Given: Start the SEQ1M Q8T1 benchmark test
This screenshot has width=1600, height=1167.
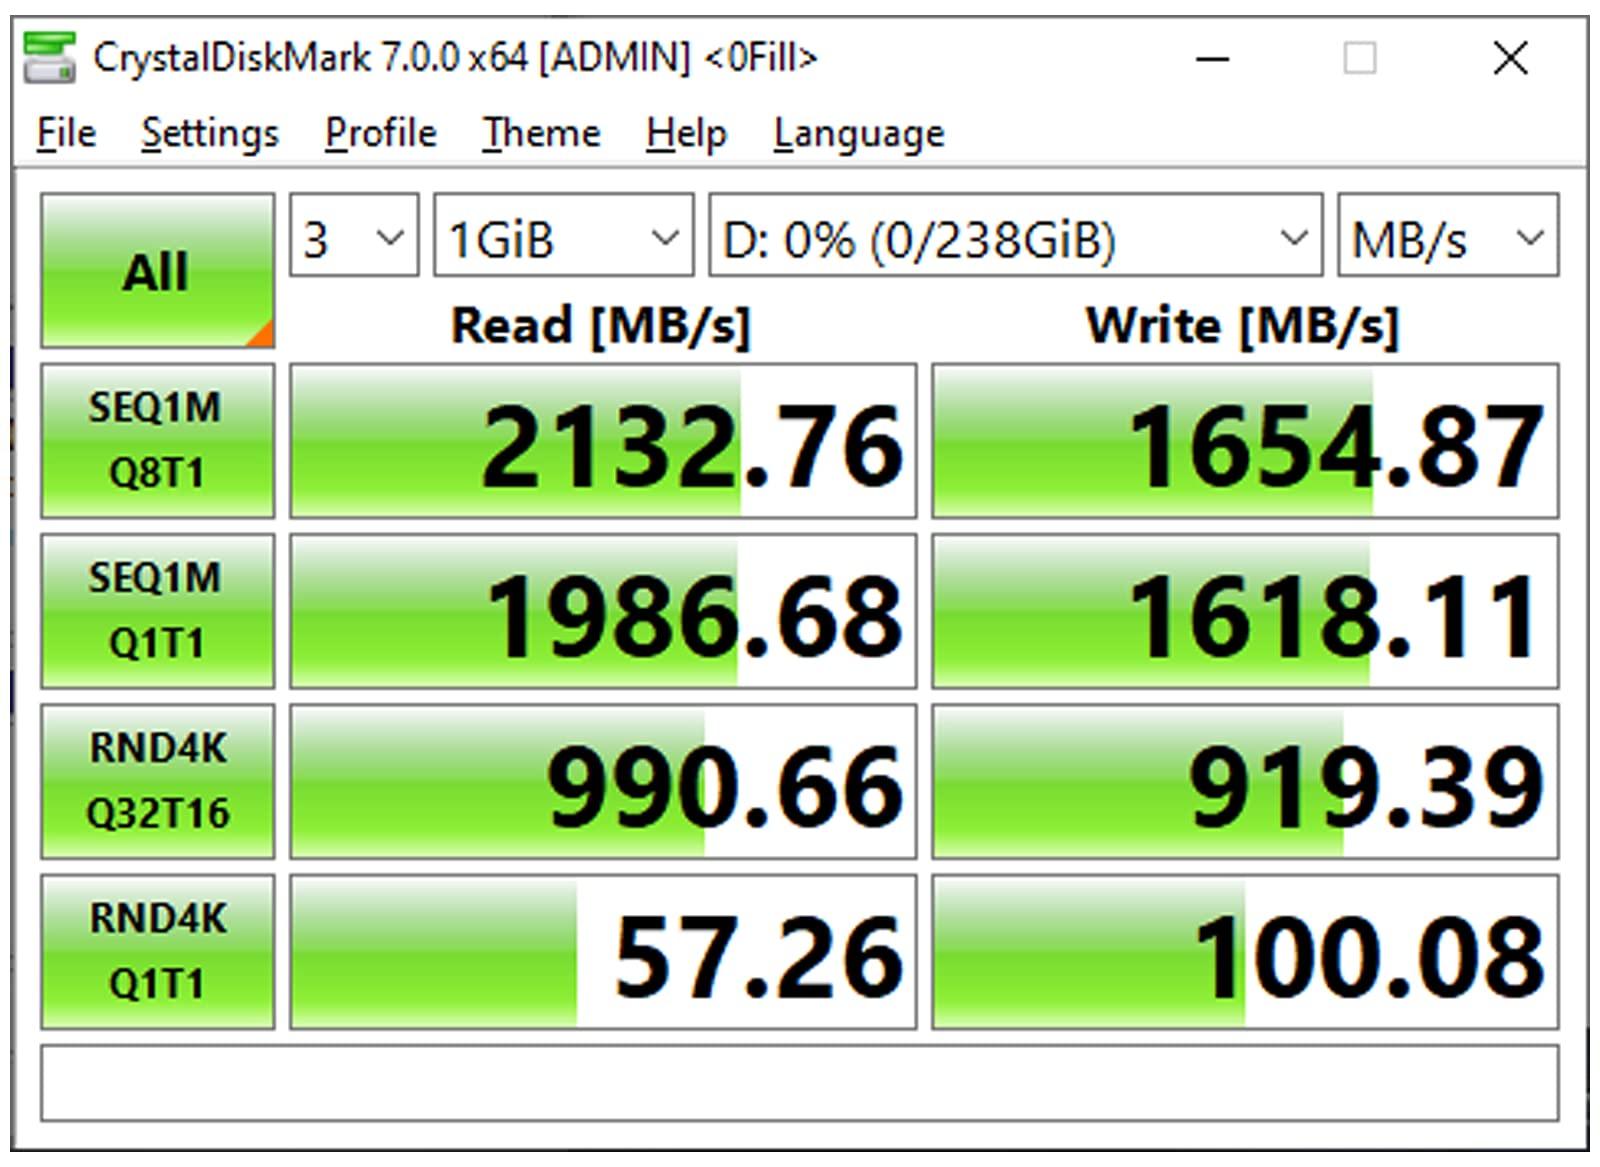Looking at the screenshot, I should [157, 441].
